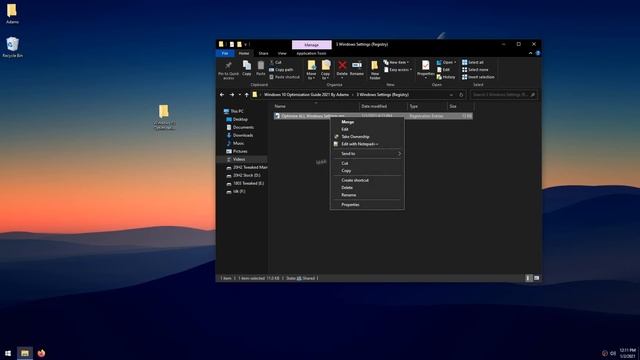This screenshot has width=640, height=360.
Task: Open the Recycle Bin desktop icon
Action: [12, 47]
